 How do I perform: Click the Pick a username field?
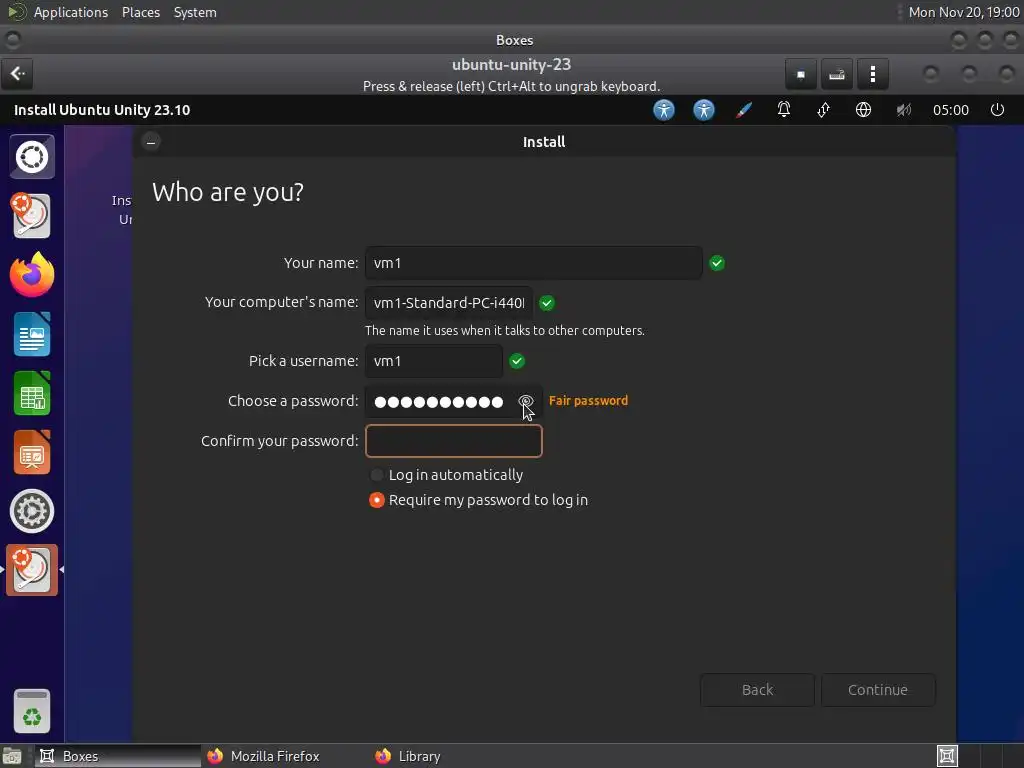click(x=434, y=361)
